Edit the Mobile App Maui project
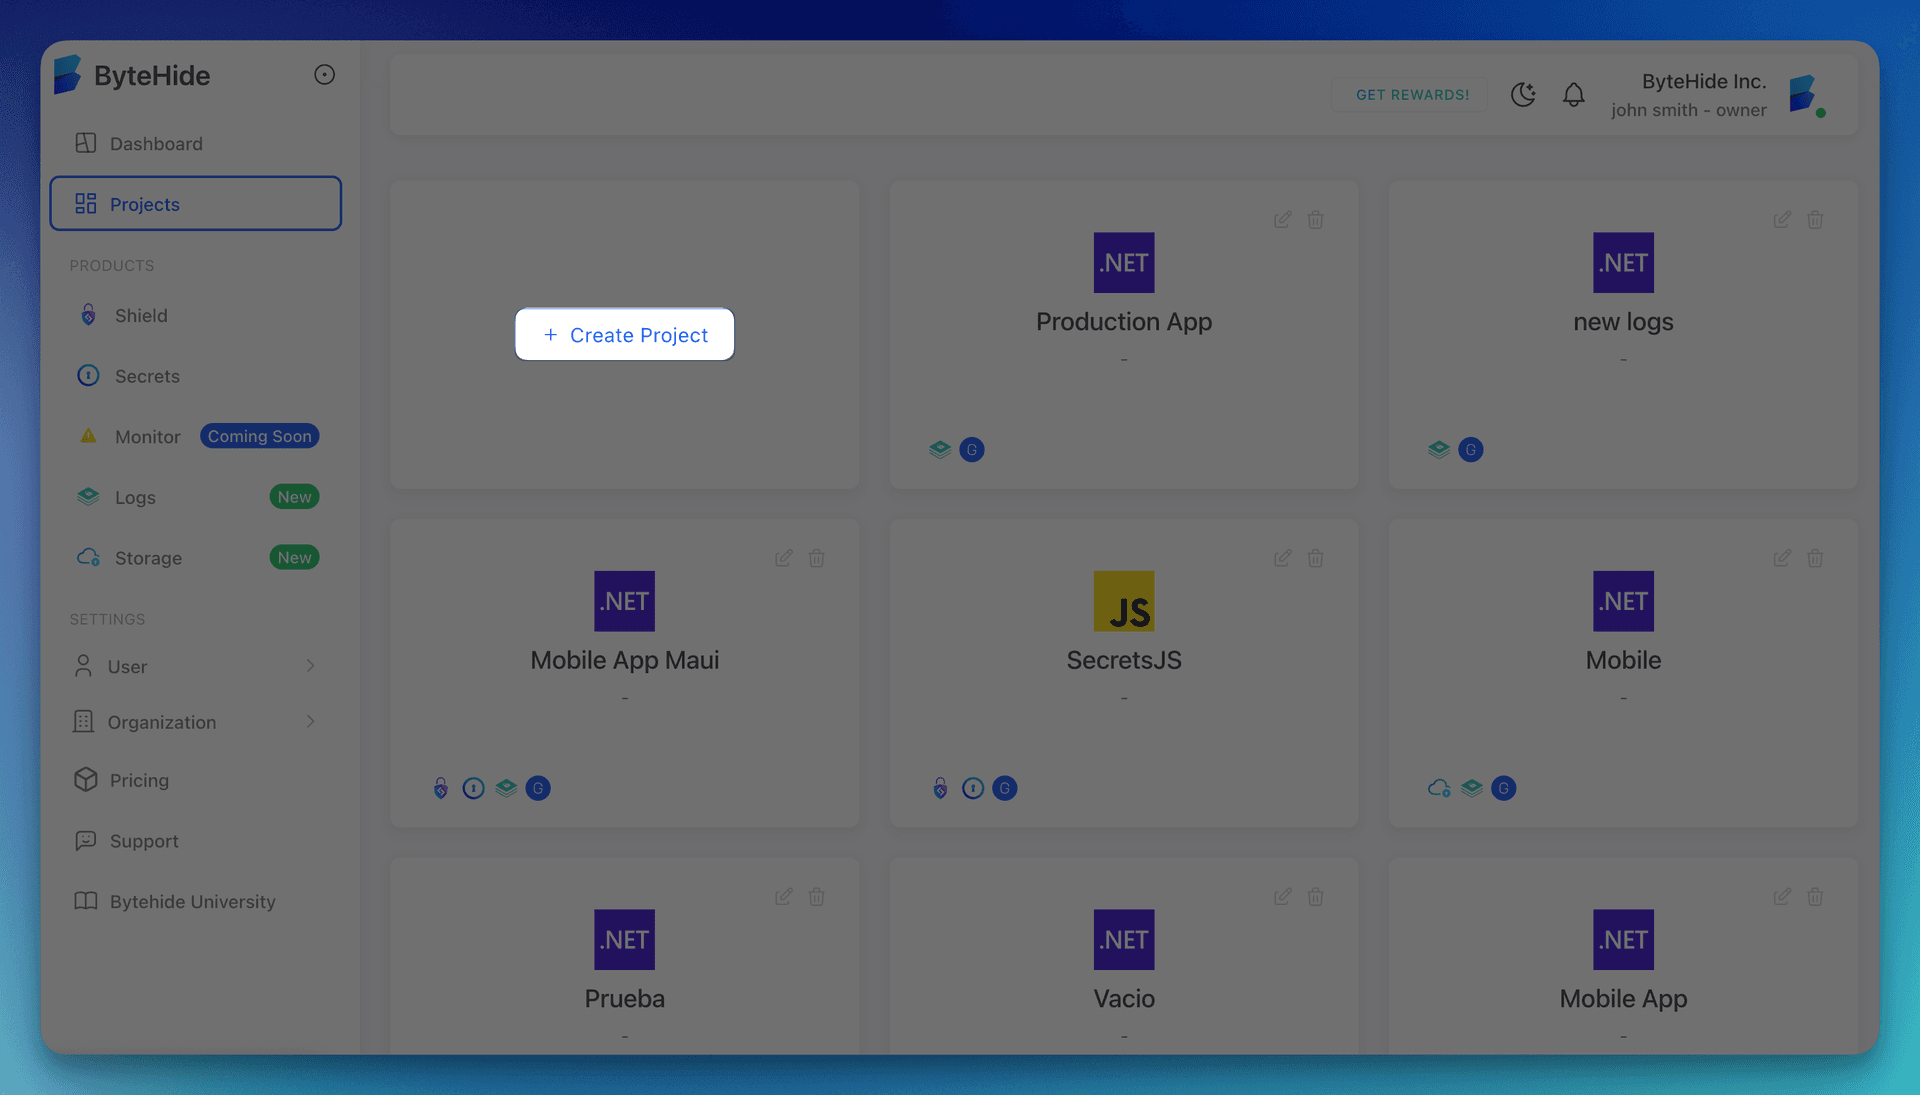The image size is (1920, 1095). point(783,558)
